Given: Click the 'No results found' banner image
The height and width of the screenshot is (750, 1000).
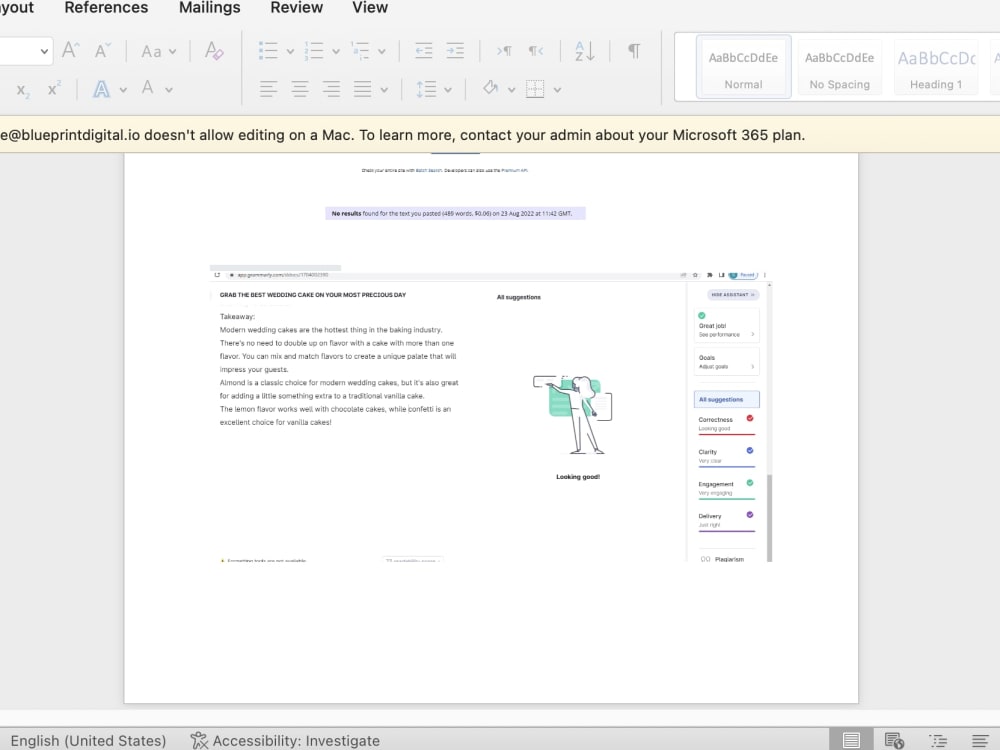Looking at the screenshot, I should click(x=455, y=213).
